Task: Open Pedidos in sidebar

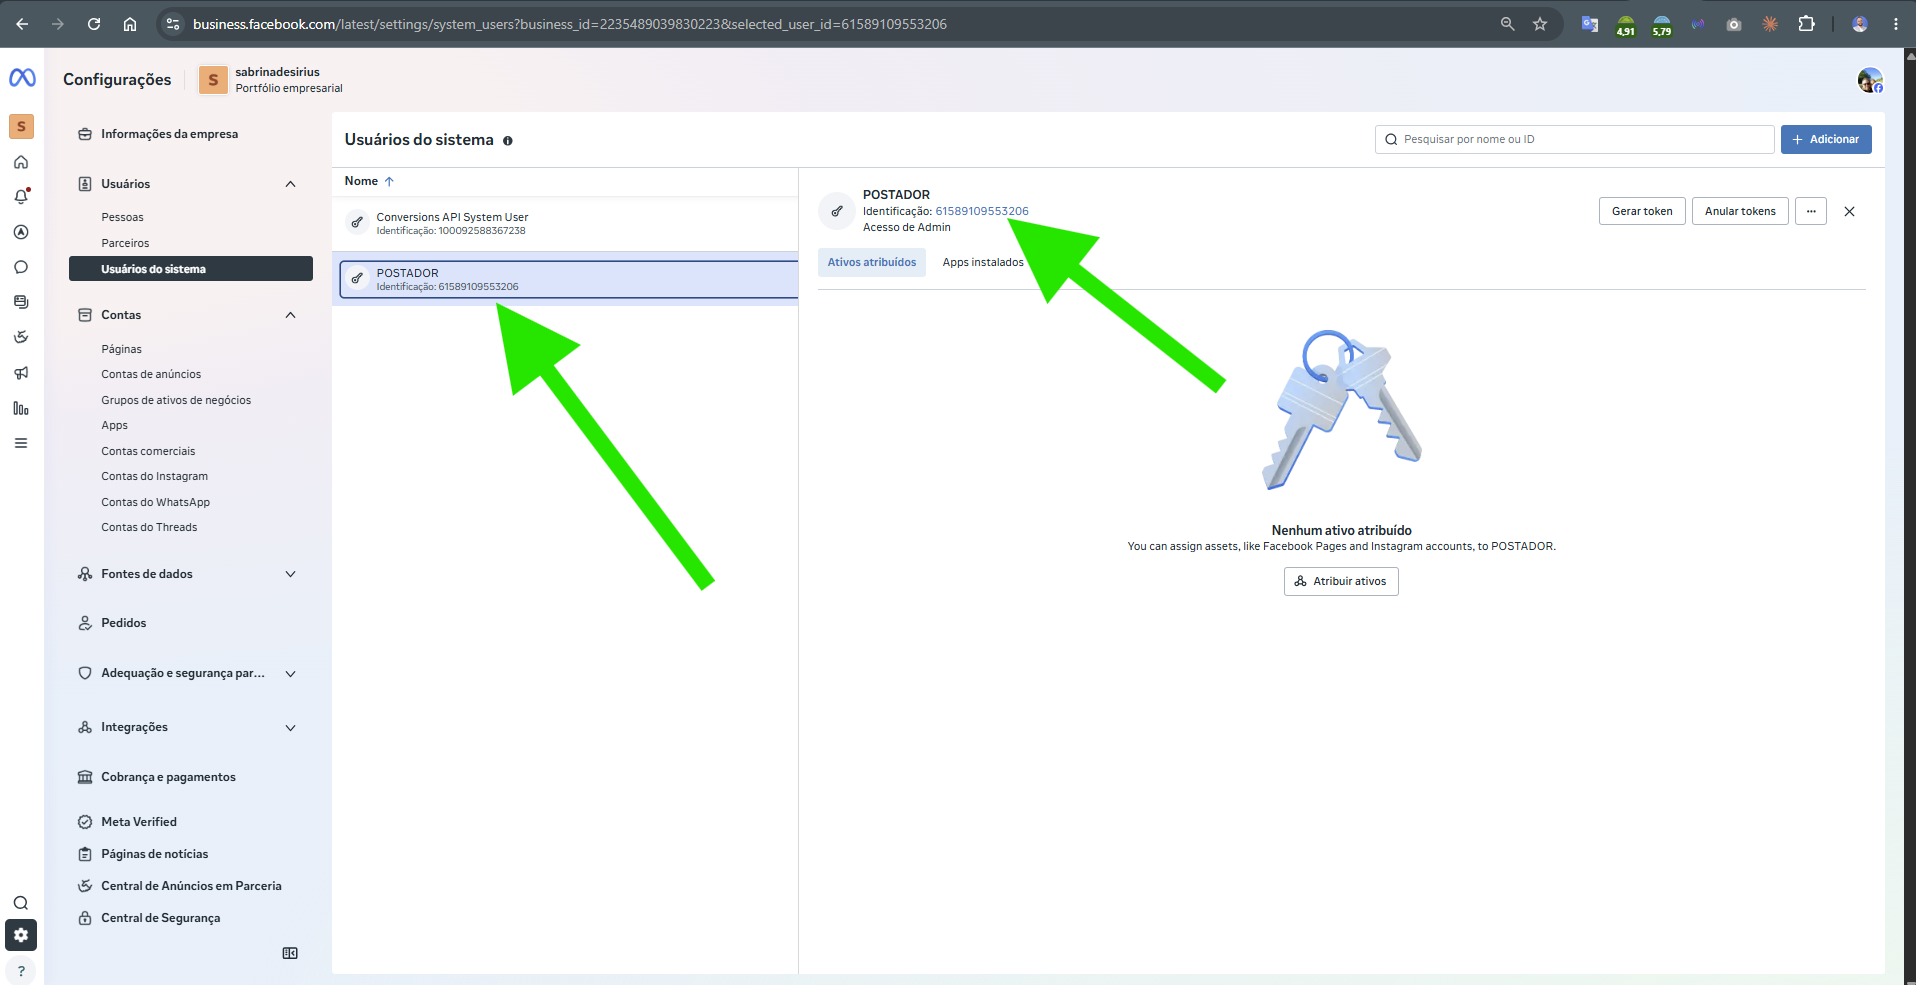Action: [123, 623]
